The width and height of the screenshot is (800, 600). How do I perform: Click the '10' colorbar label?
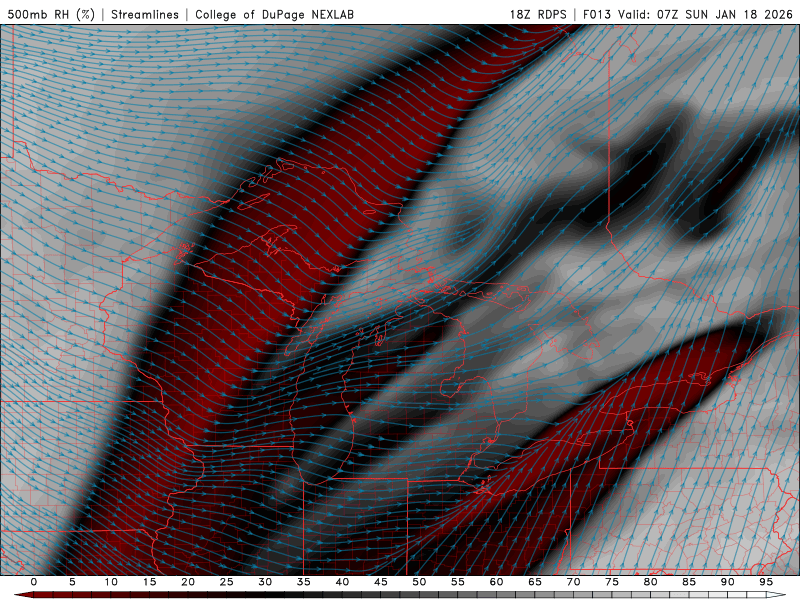pyautogui.click(x=111, y=582)
